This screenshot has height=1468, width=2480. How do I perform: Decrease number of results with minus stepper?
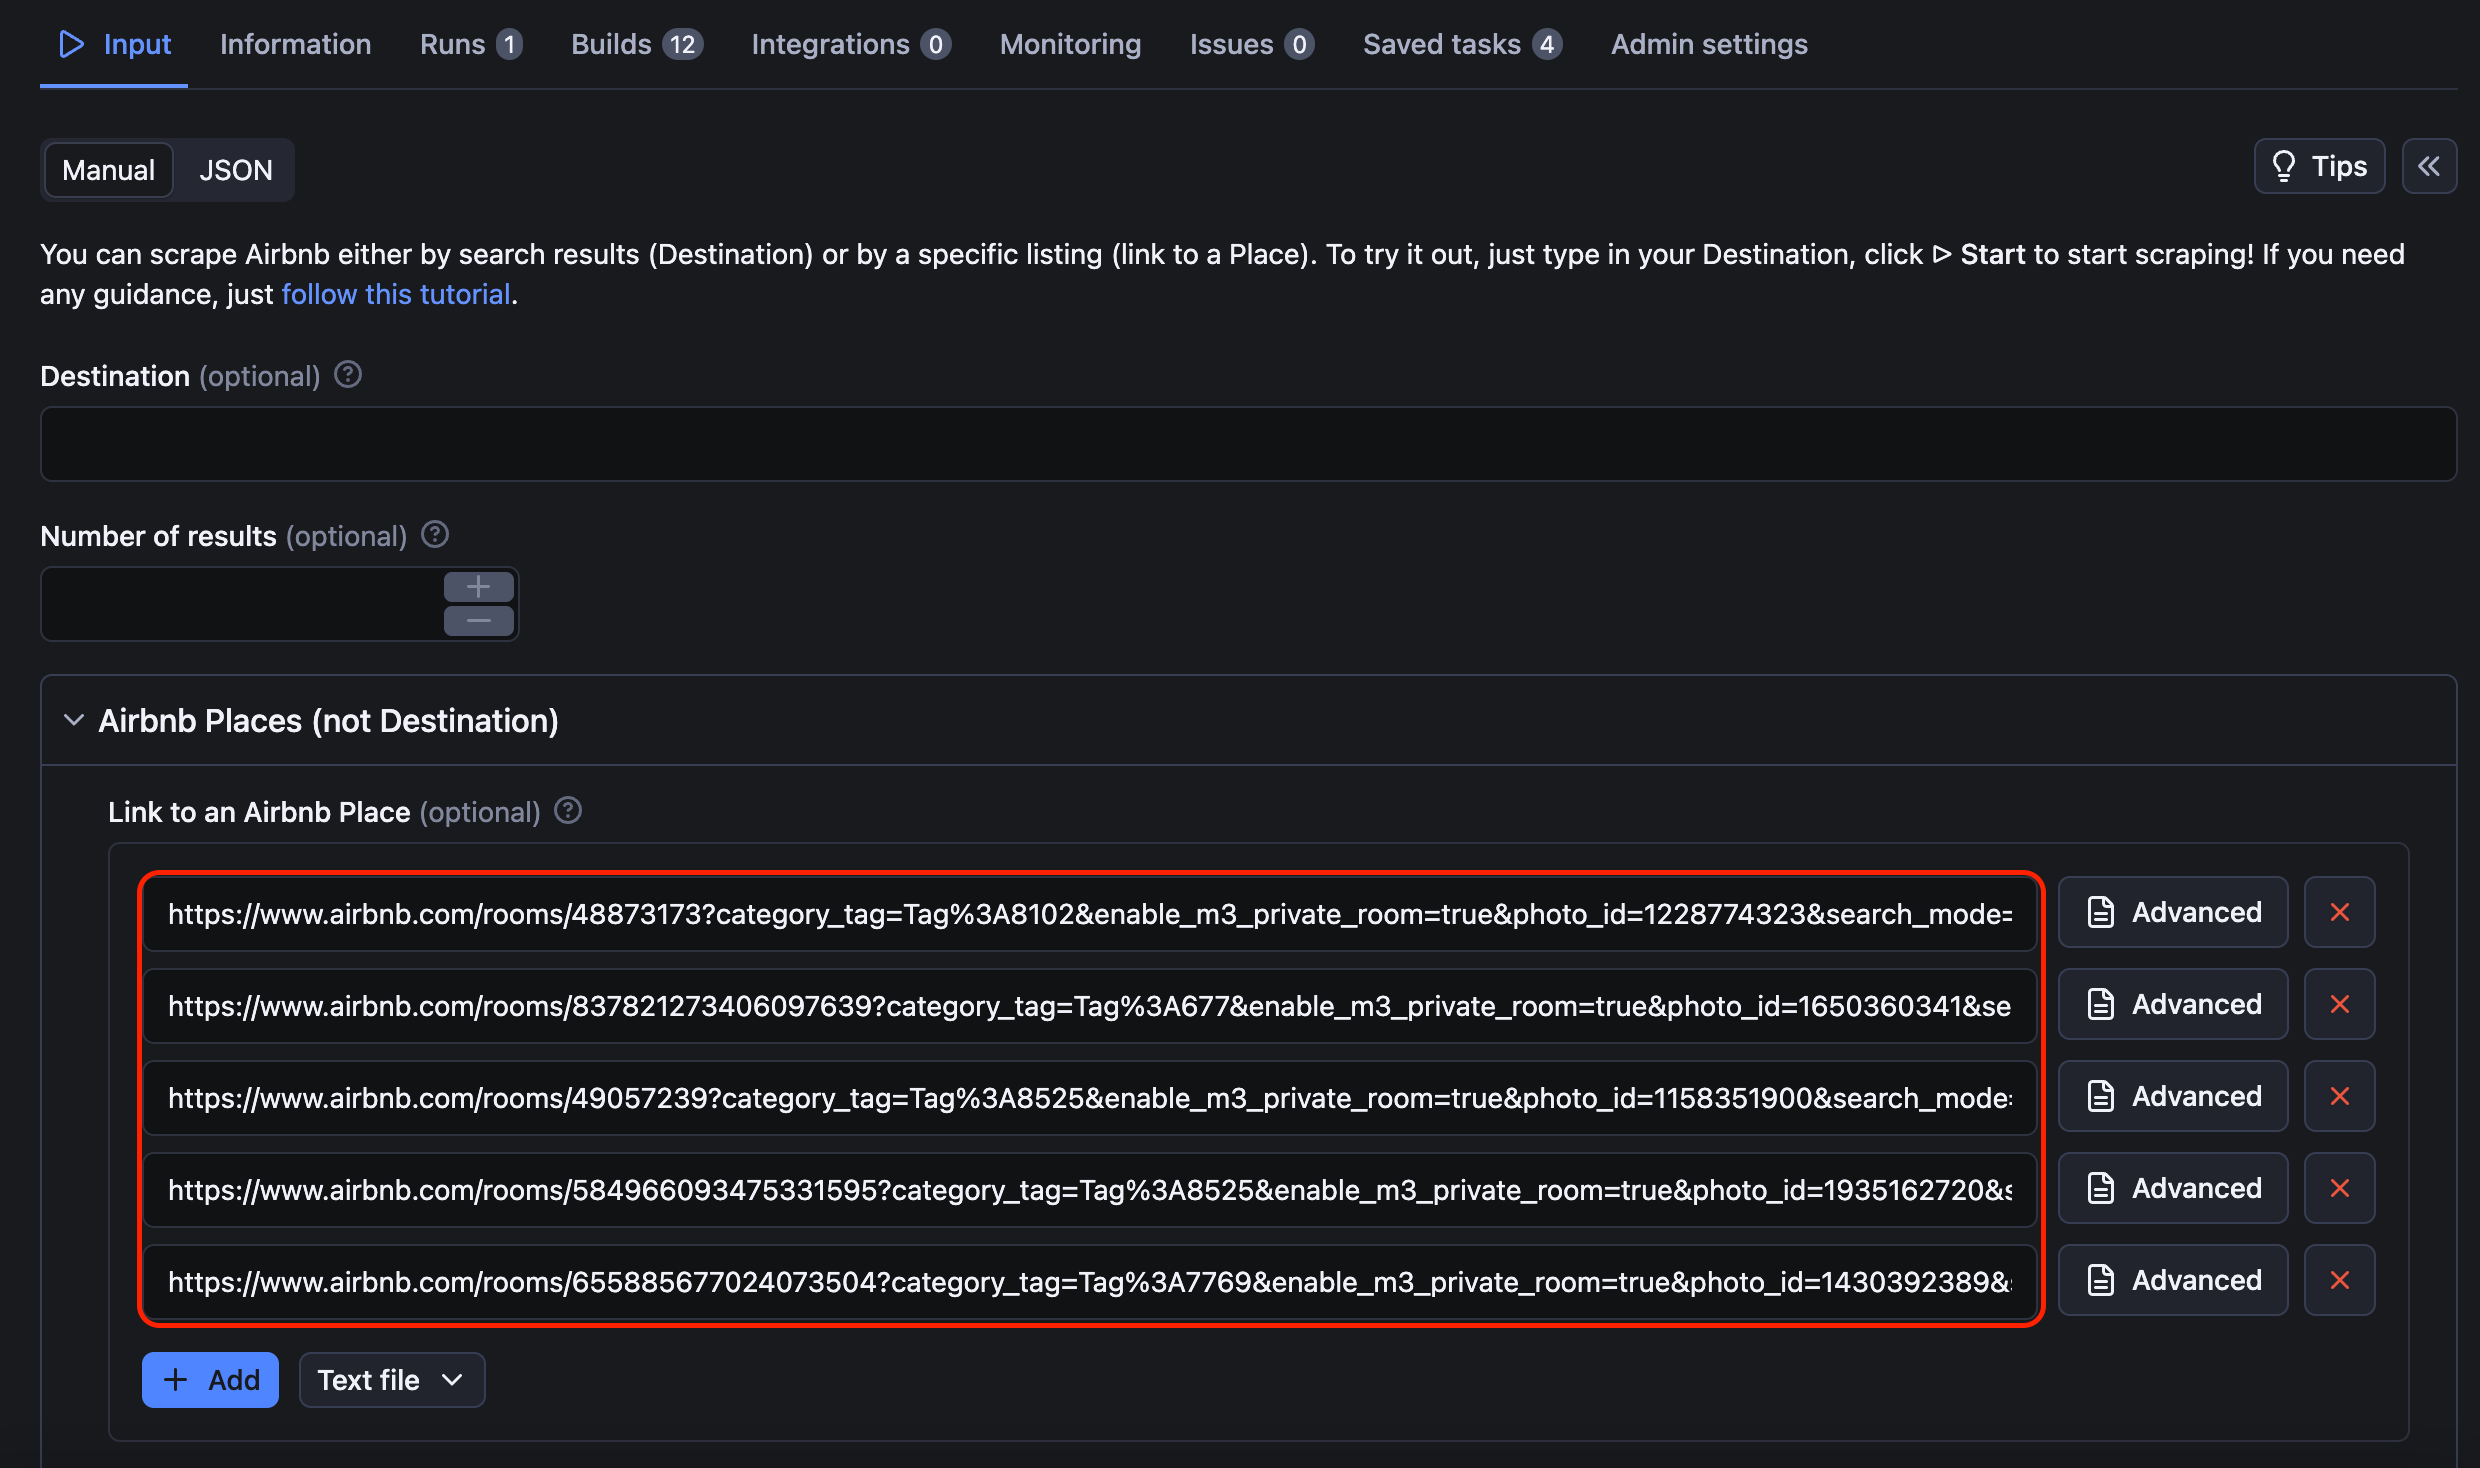(x=478, y=621)
